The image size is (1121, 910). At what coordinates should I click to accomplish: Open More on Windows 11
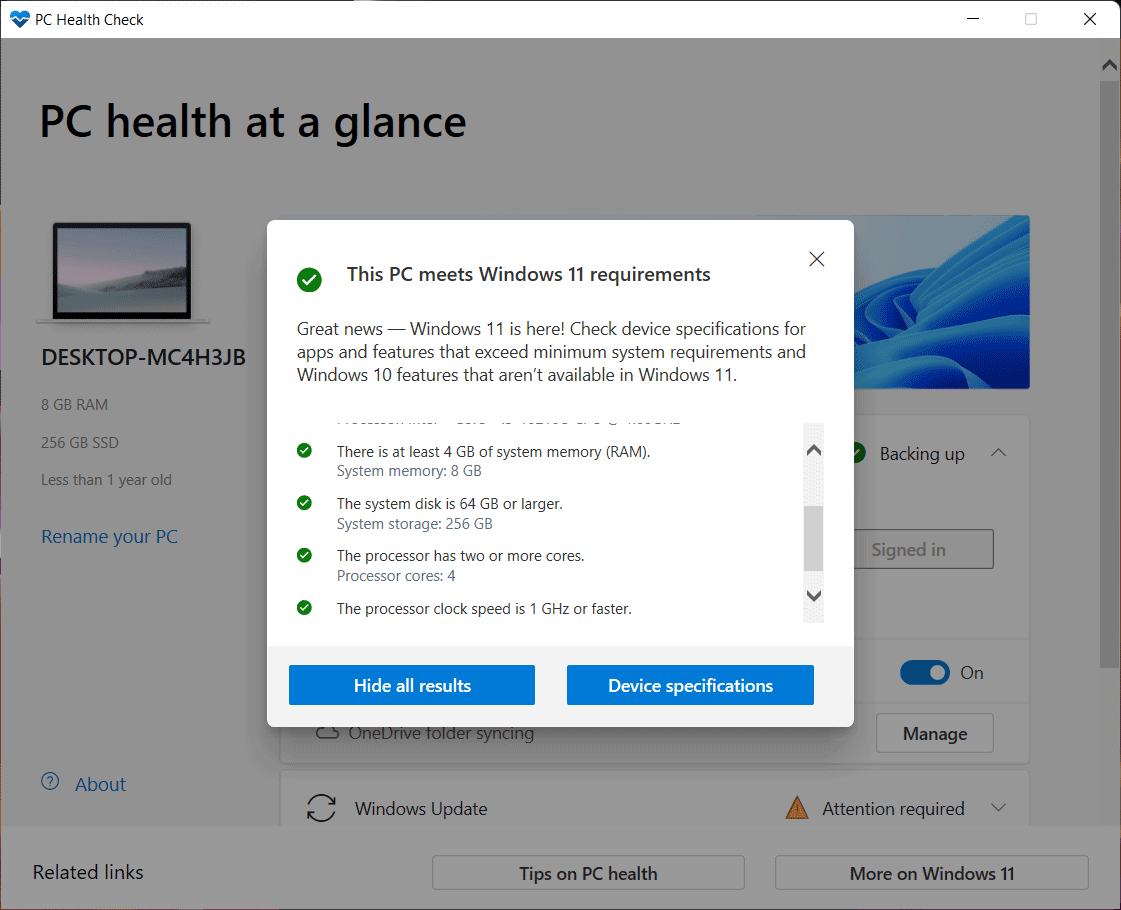click(930, 872)
